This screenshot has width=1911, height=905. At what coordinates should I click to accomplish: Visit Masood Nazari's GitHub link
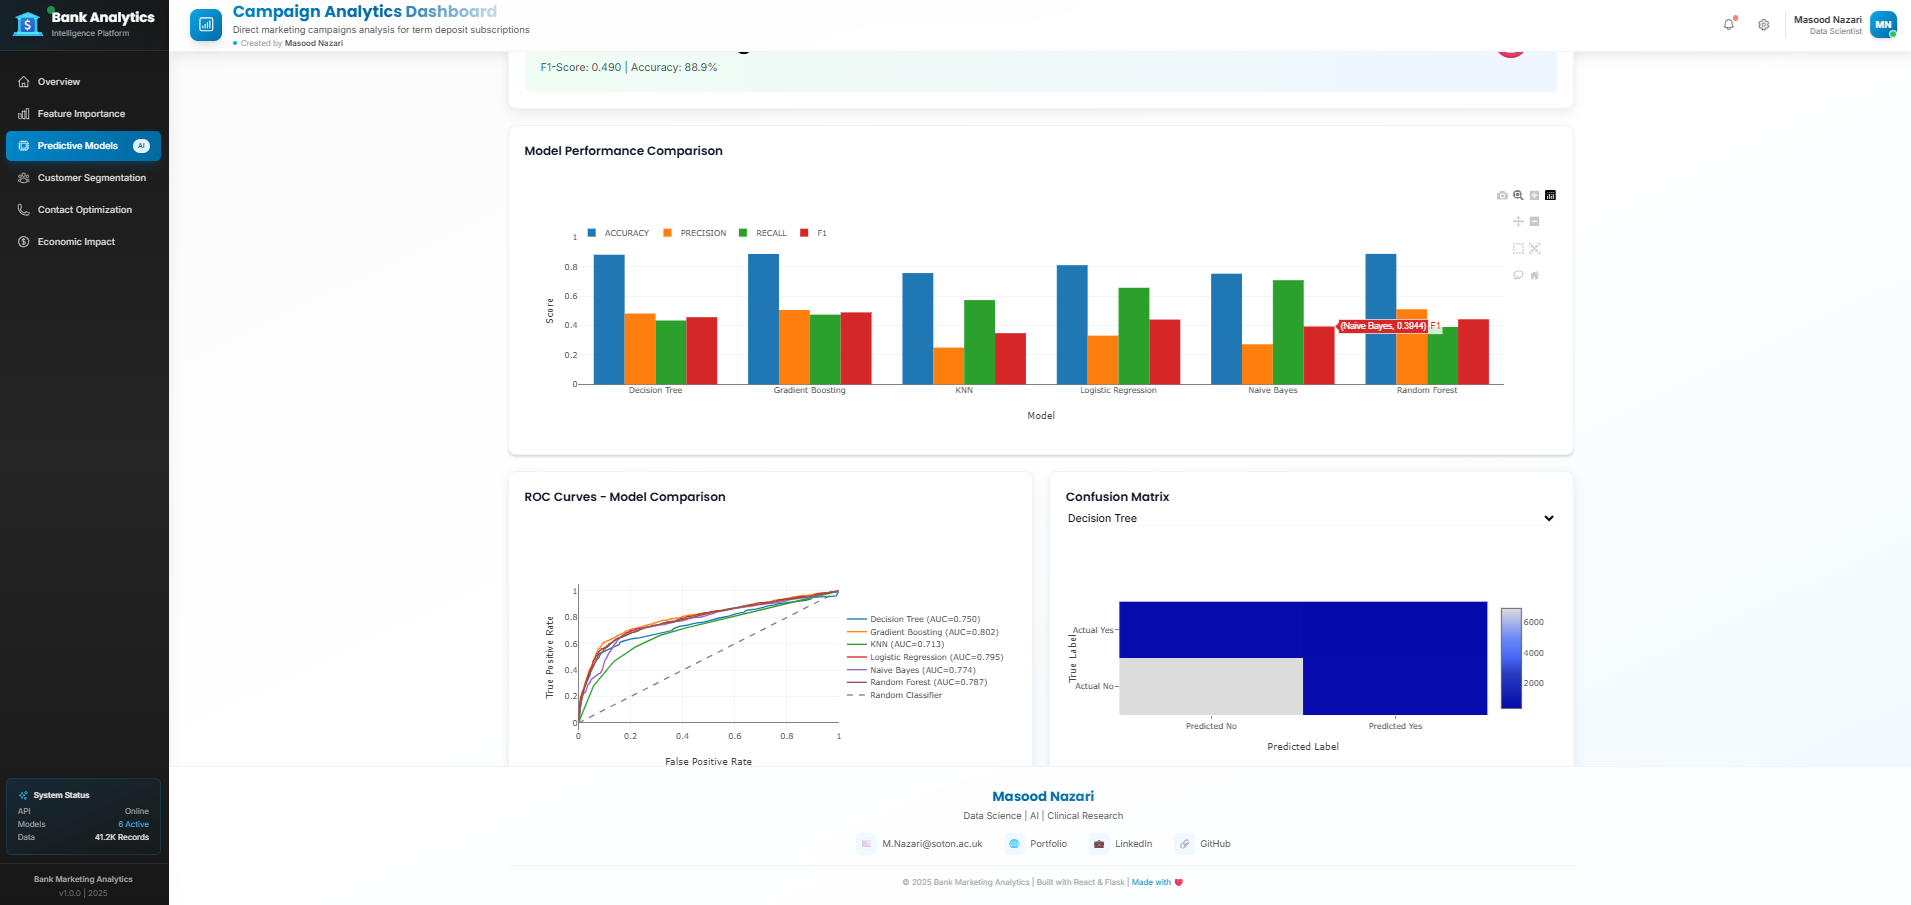(1203, 844)
